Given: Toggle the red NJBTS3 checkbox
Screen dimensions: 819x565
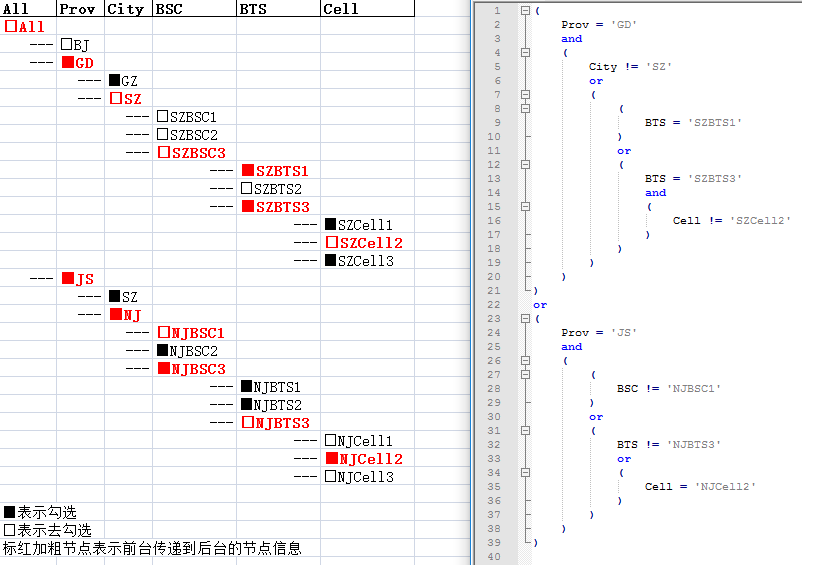Looking at the screenshot, I should 248,422.
